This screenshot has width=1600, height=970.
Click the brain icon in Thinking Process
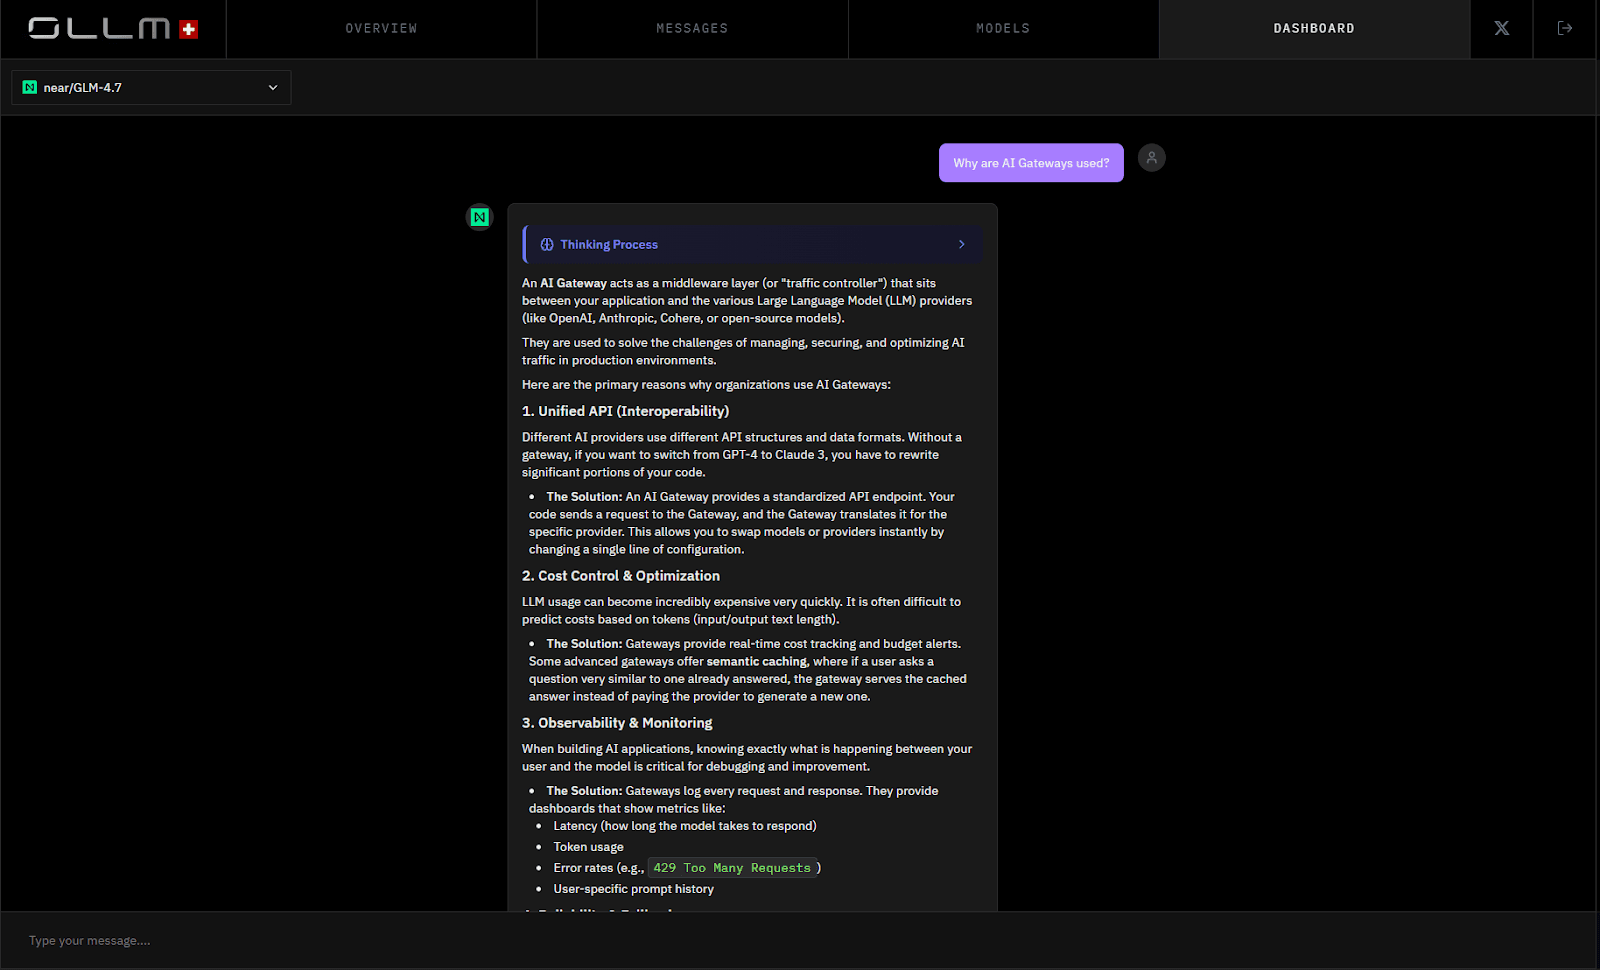547,244
